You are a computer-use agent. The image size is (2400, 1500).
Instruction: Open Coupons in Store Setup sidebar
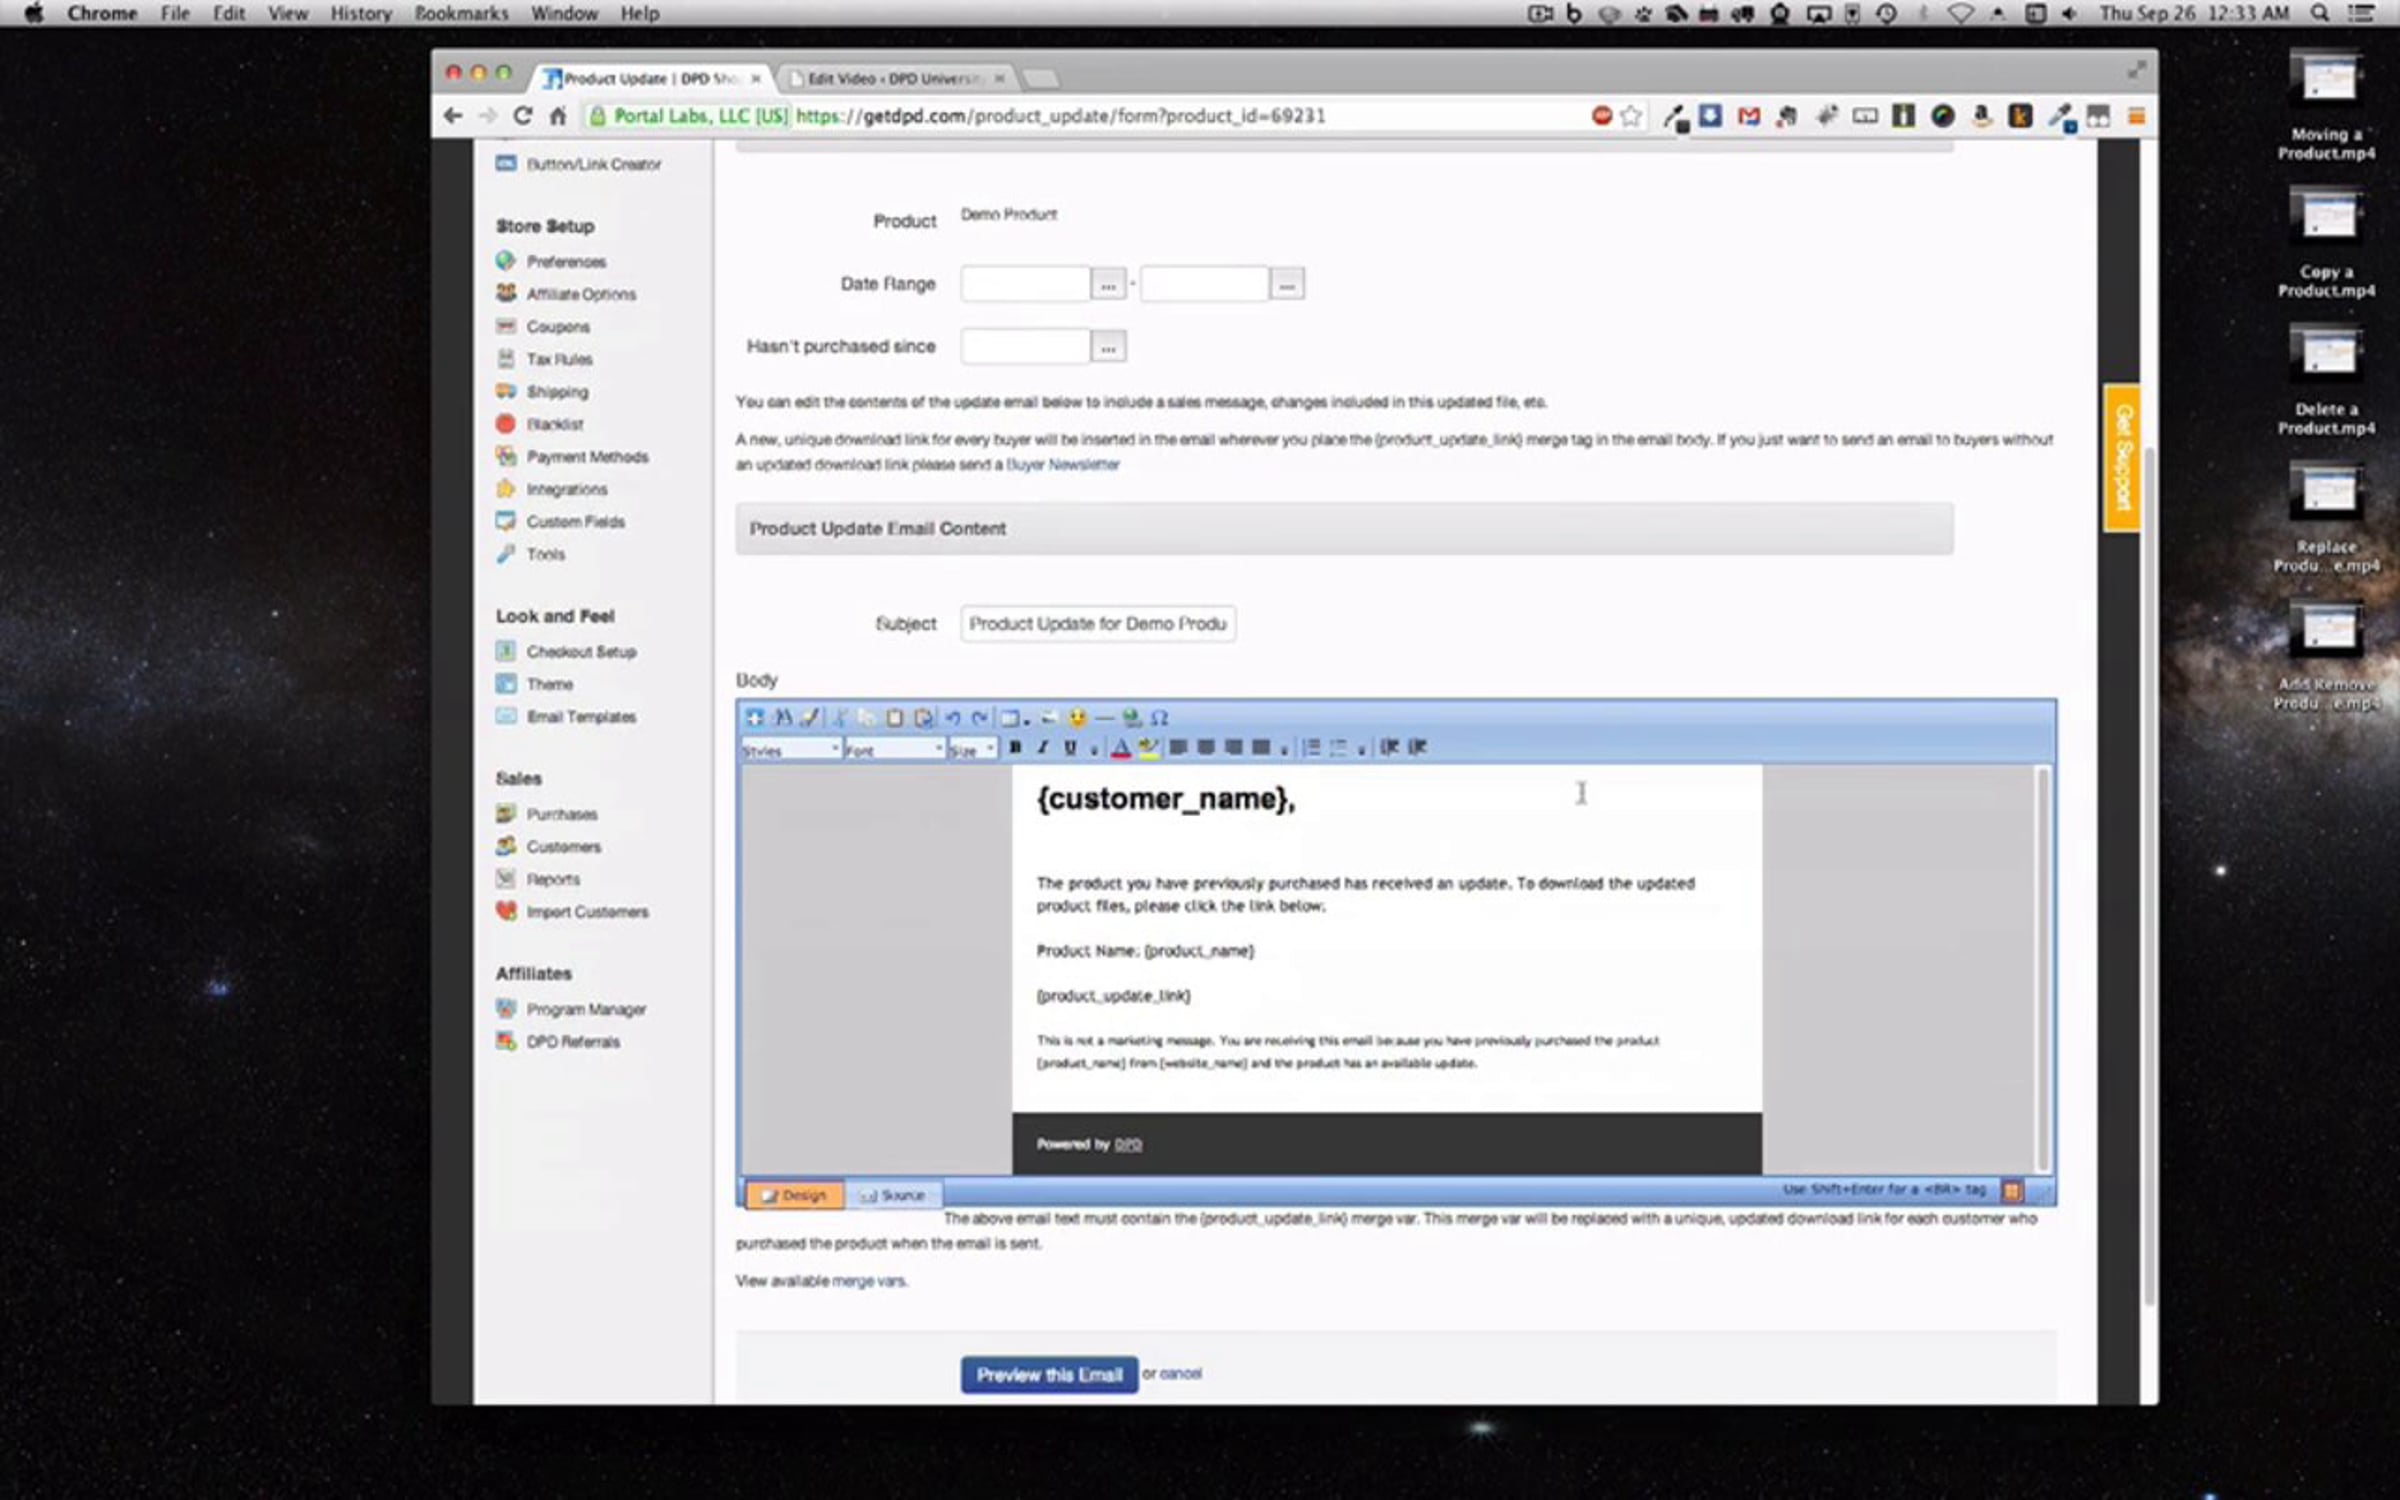point(557,327)
